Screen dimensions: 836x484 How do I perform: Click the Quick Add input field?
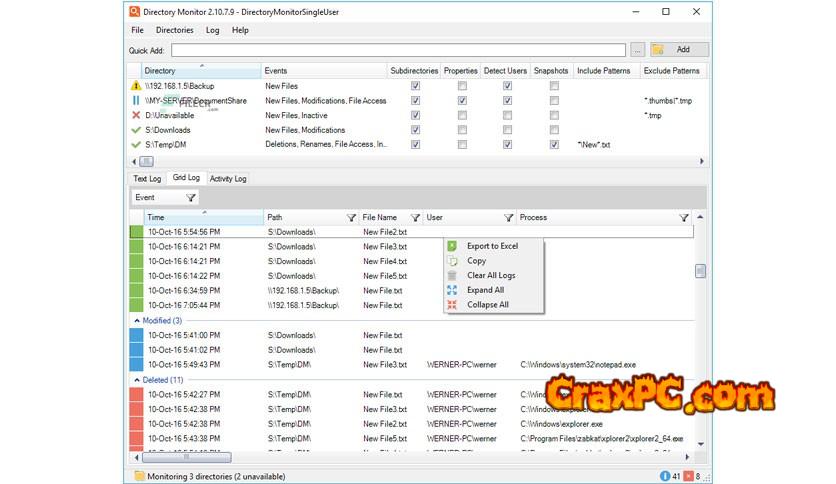pyautogui.click(x=398, y=49)
